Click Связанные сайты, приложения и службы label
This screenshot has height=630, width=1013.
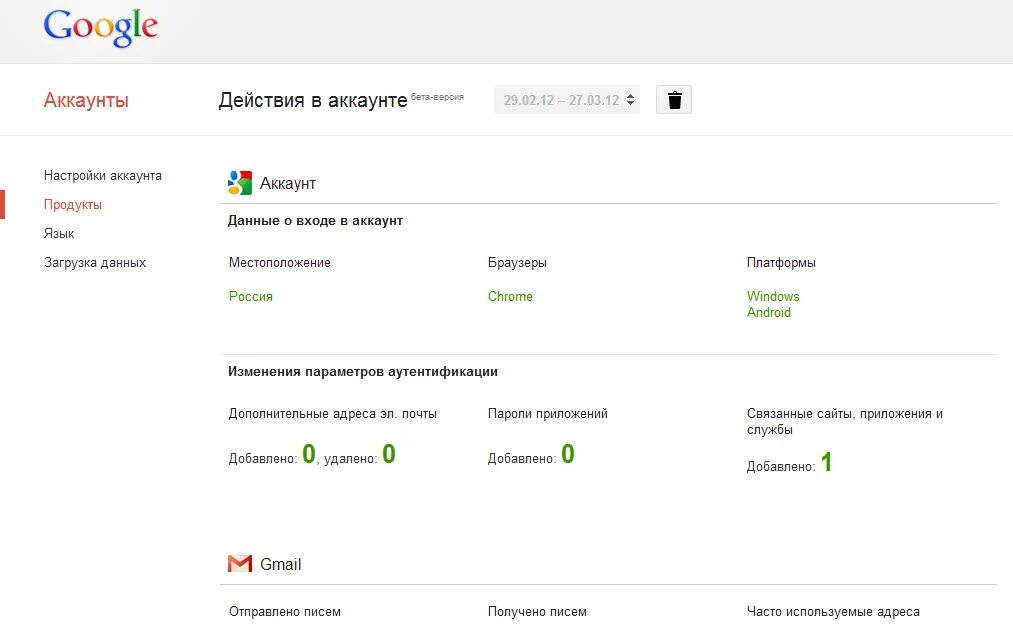pos(844,421)
